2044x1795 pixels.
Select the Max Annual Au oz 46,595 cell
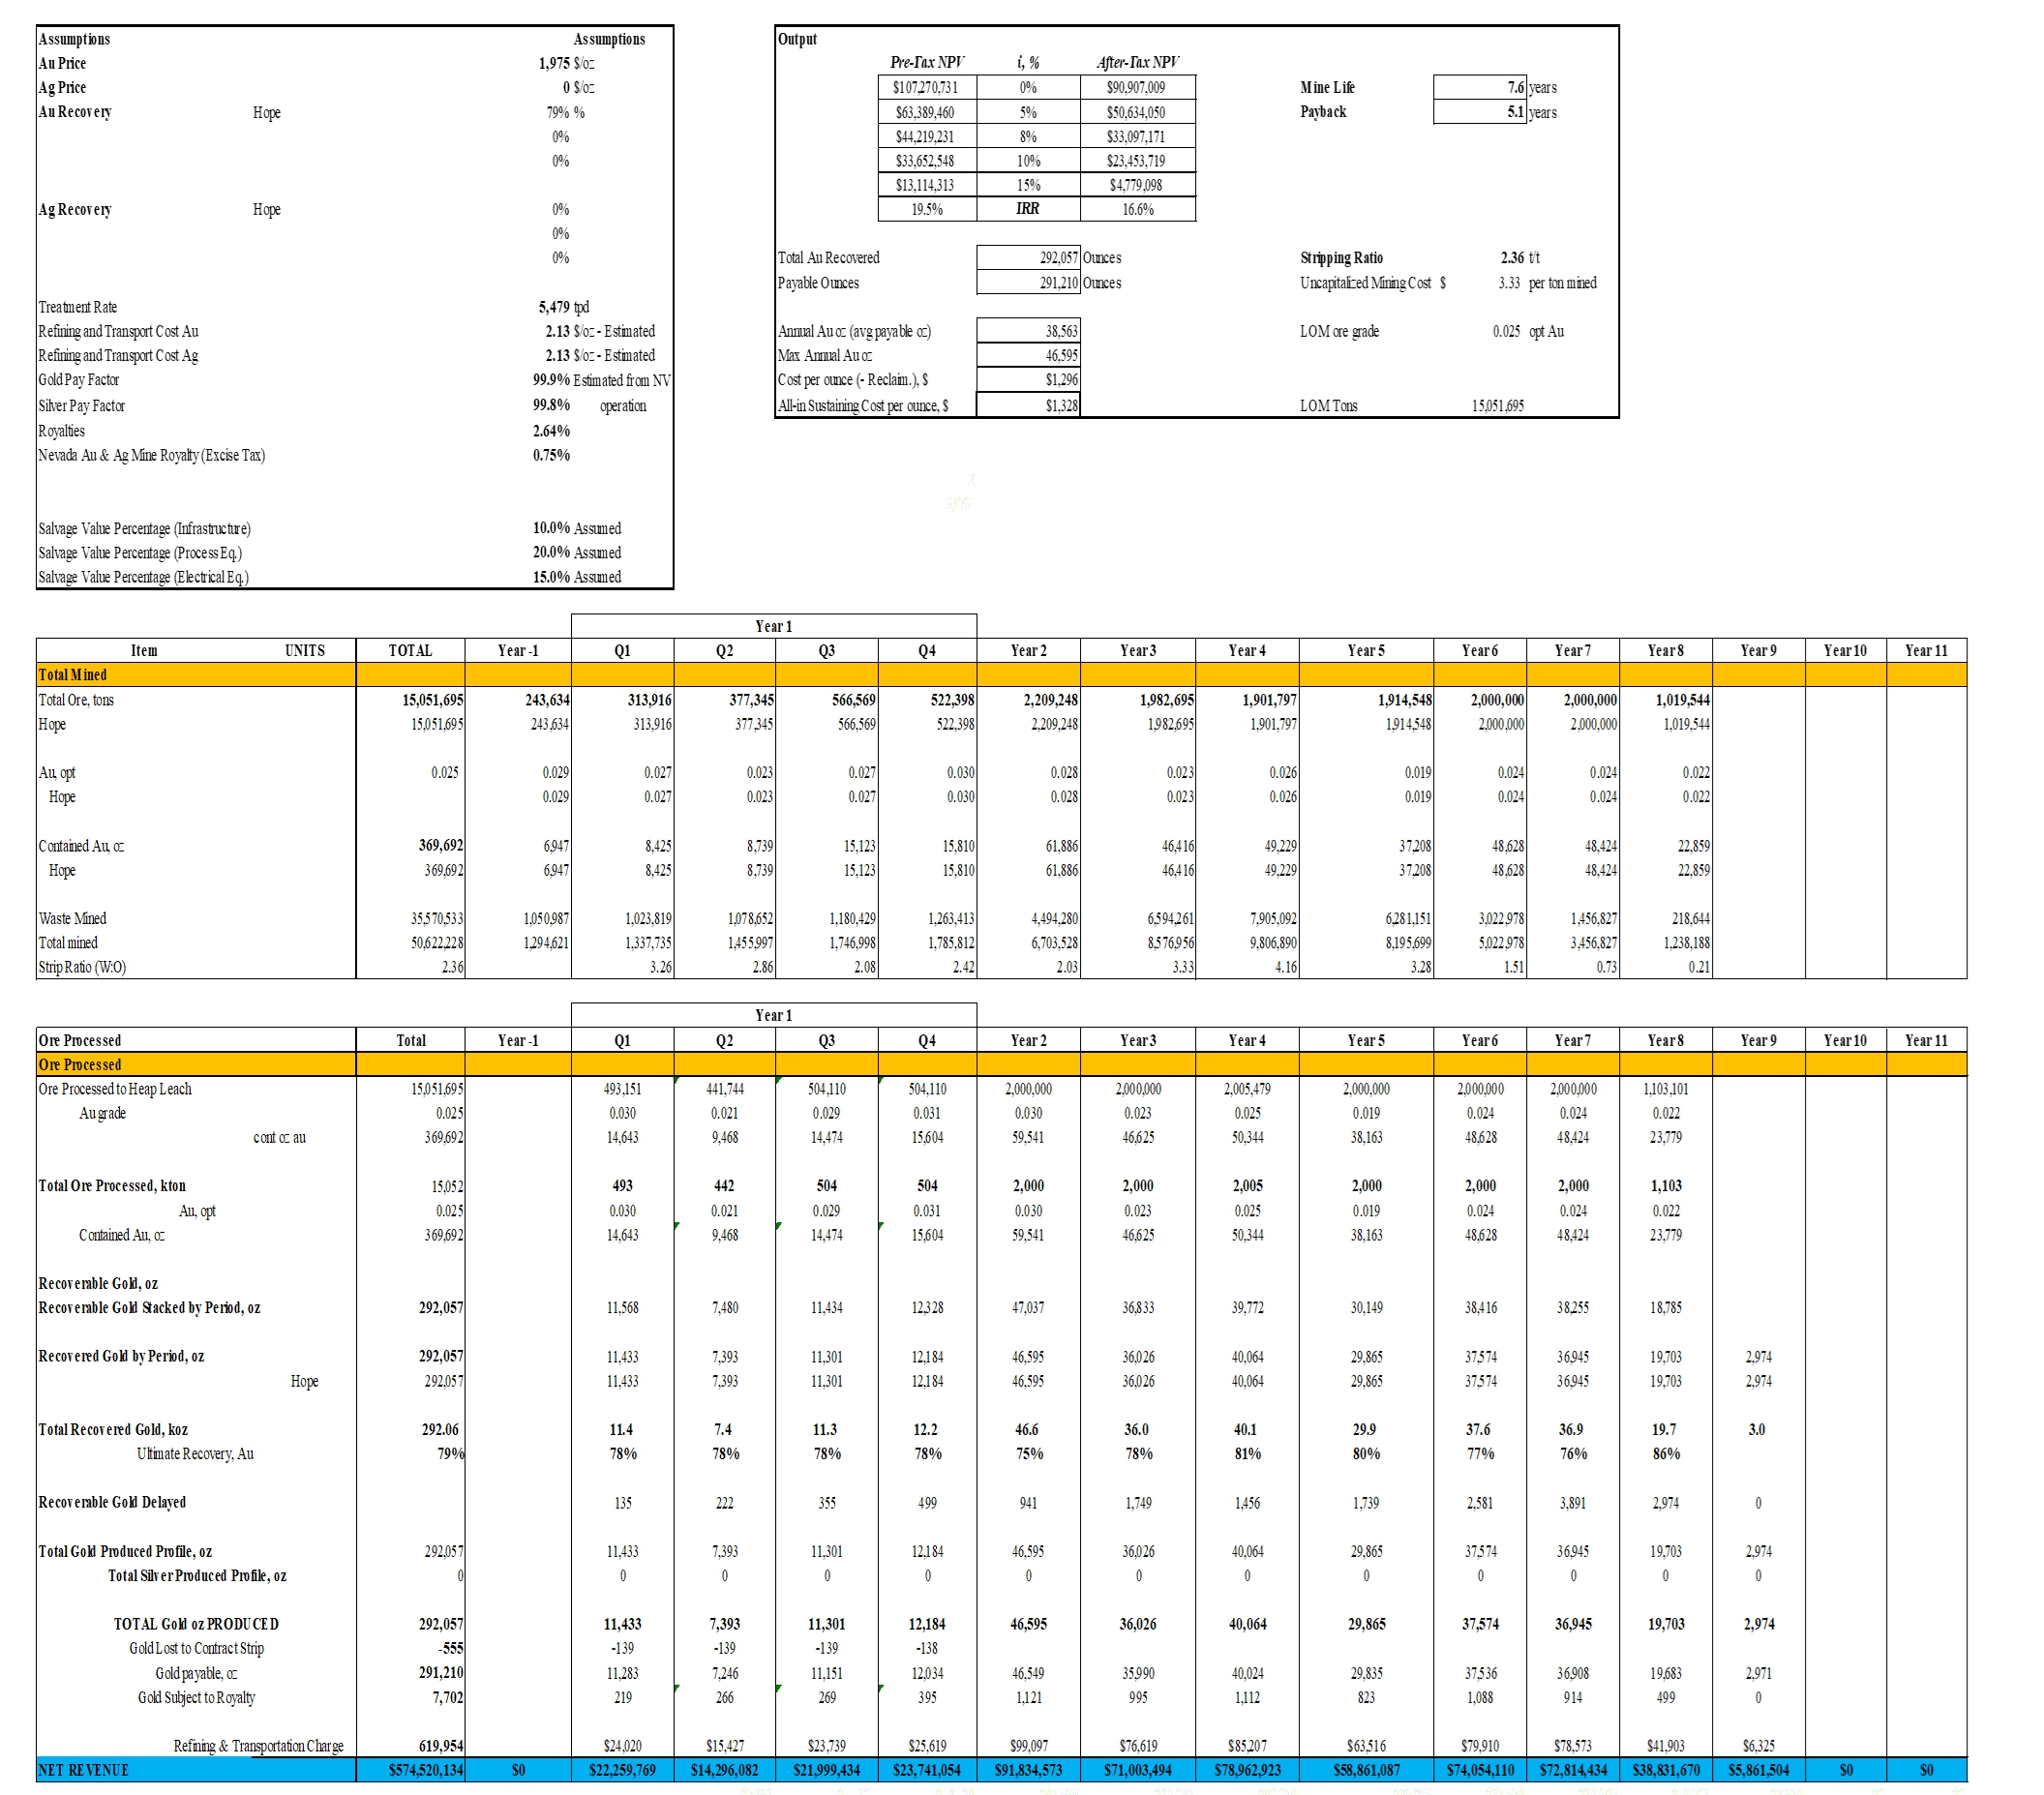coord(1028,355)
